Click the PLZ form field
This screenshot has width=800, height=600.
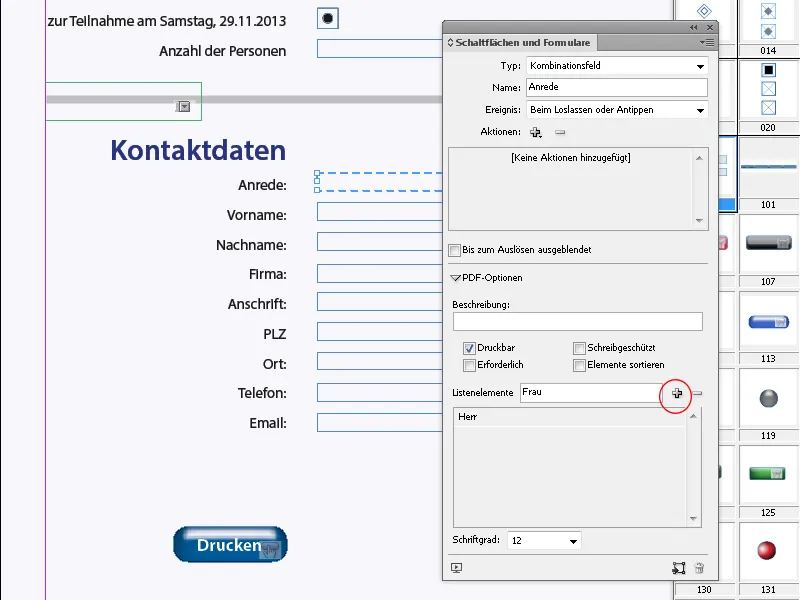pos(380,332)
